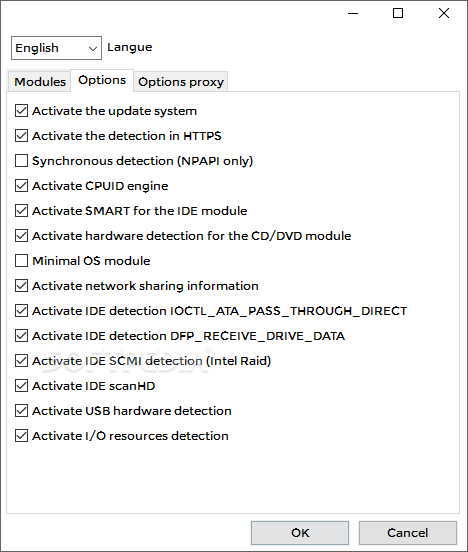Disable Activate USB hardware detection
The height and width of the screenshot is (552, 468).
[21, 410]
